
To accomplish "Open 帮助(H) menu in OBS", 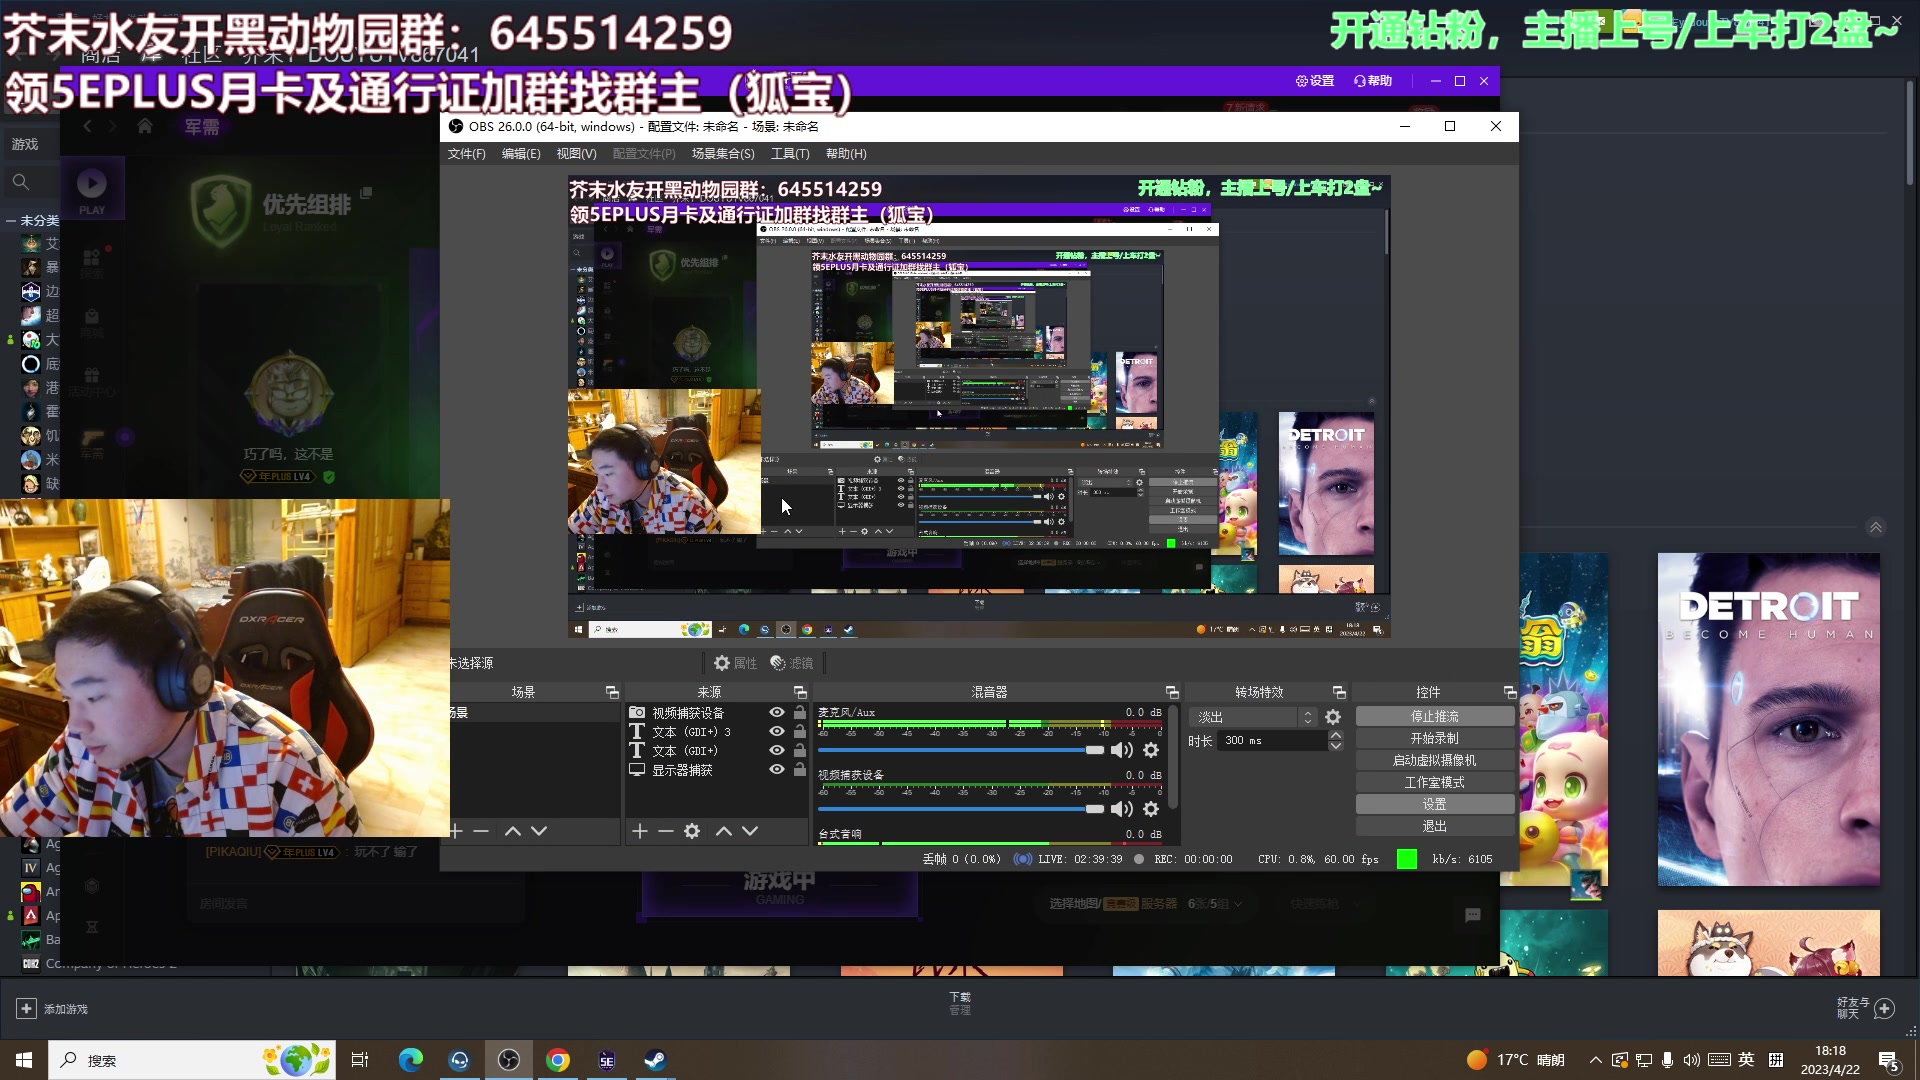I will click(846, 154).
